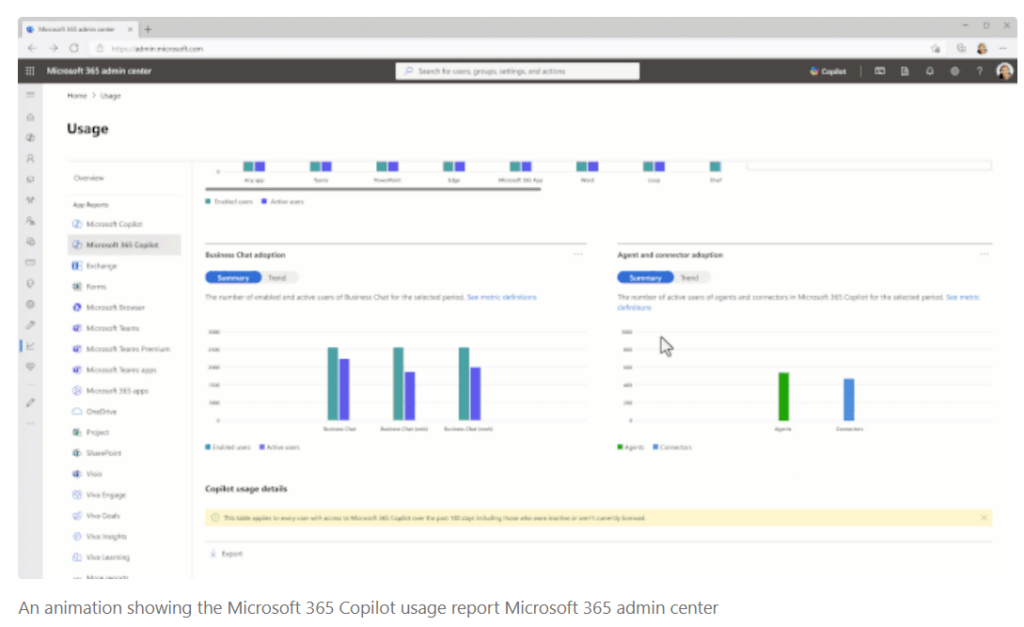Screen dimensions: 1024x627
Task: Open browser settings and more menu
Action: pyautogui.click(x=1004, y=48)
